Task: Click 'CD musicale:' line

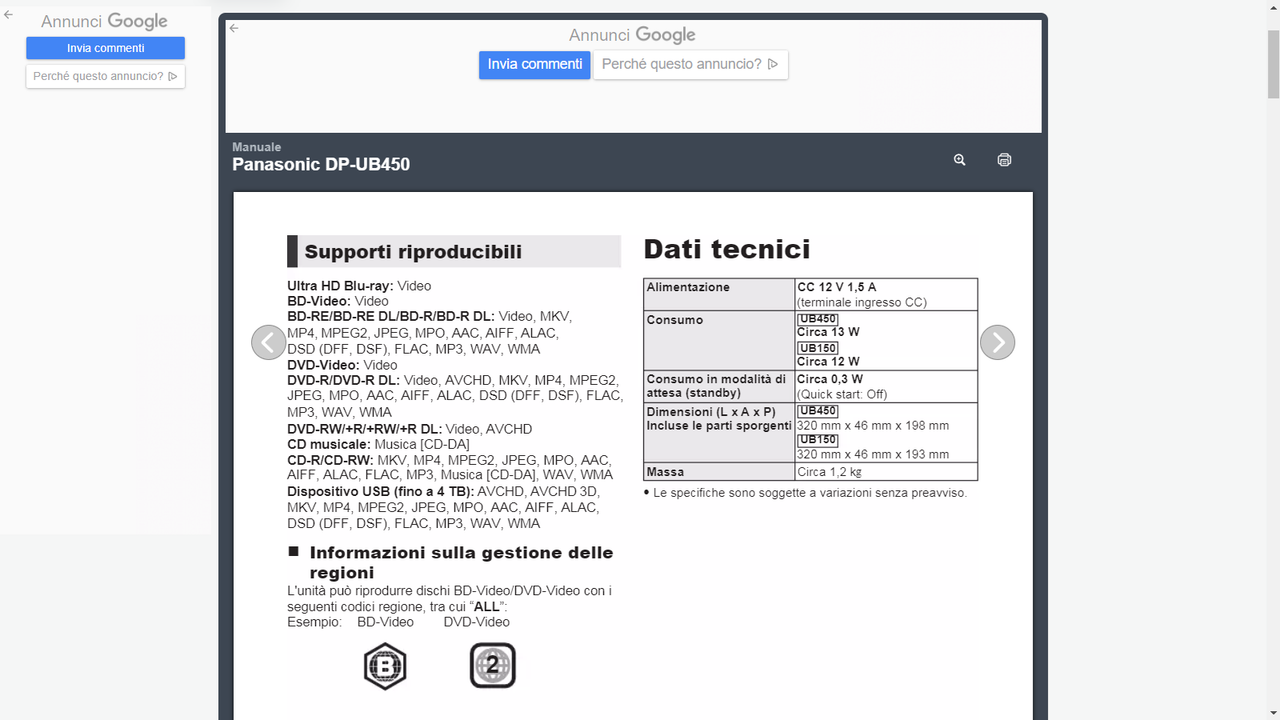Action: (378, 444)
